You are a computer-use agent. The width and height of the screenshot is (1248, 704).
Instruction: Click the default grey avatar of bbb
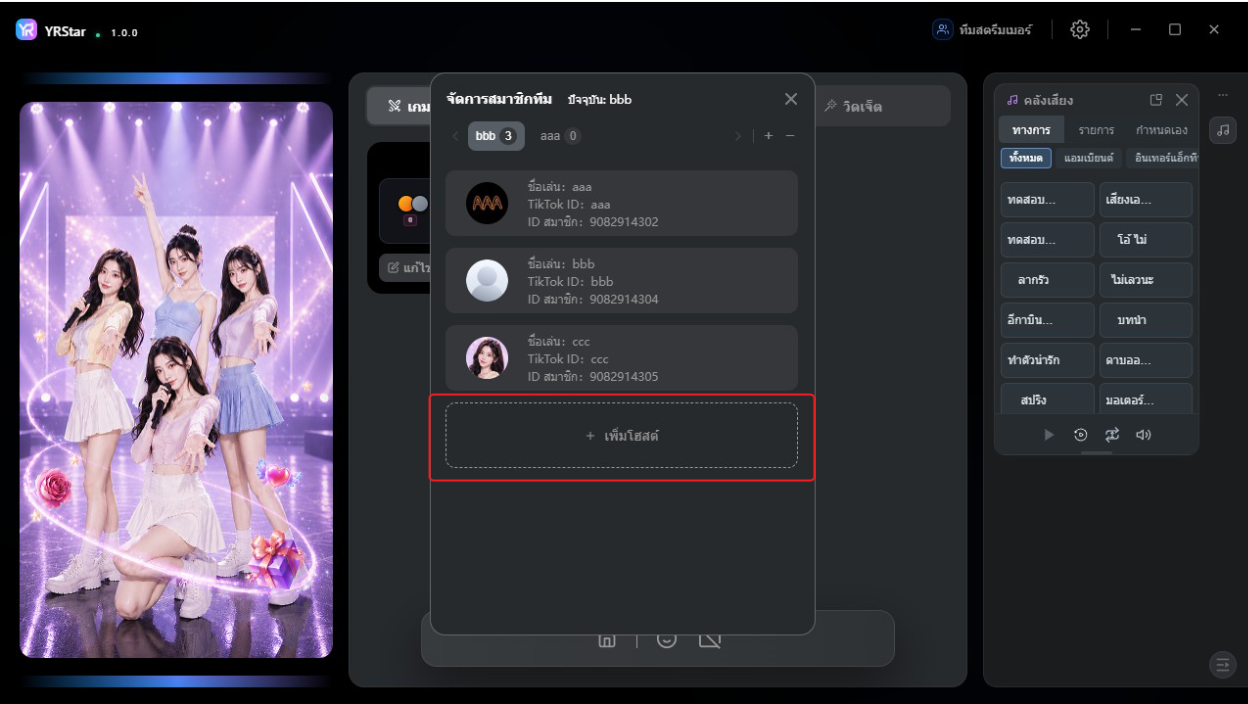pyautogui.click(x=487, y=281)
